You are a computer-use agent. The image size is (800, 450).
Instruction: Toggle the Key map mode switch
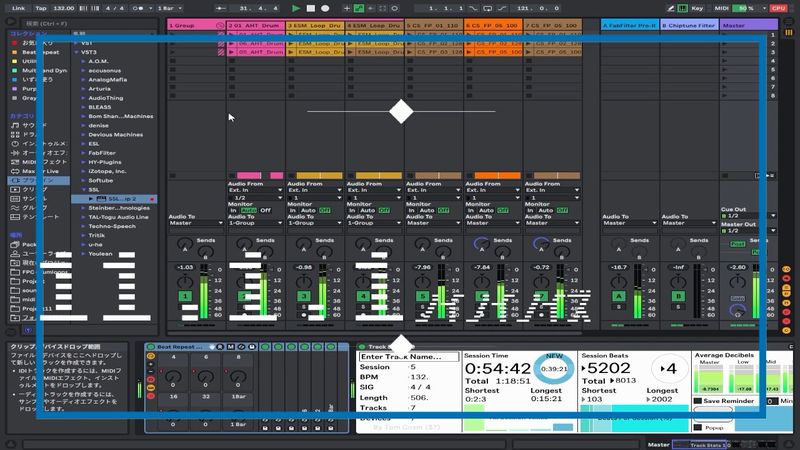tap(696, 8)
